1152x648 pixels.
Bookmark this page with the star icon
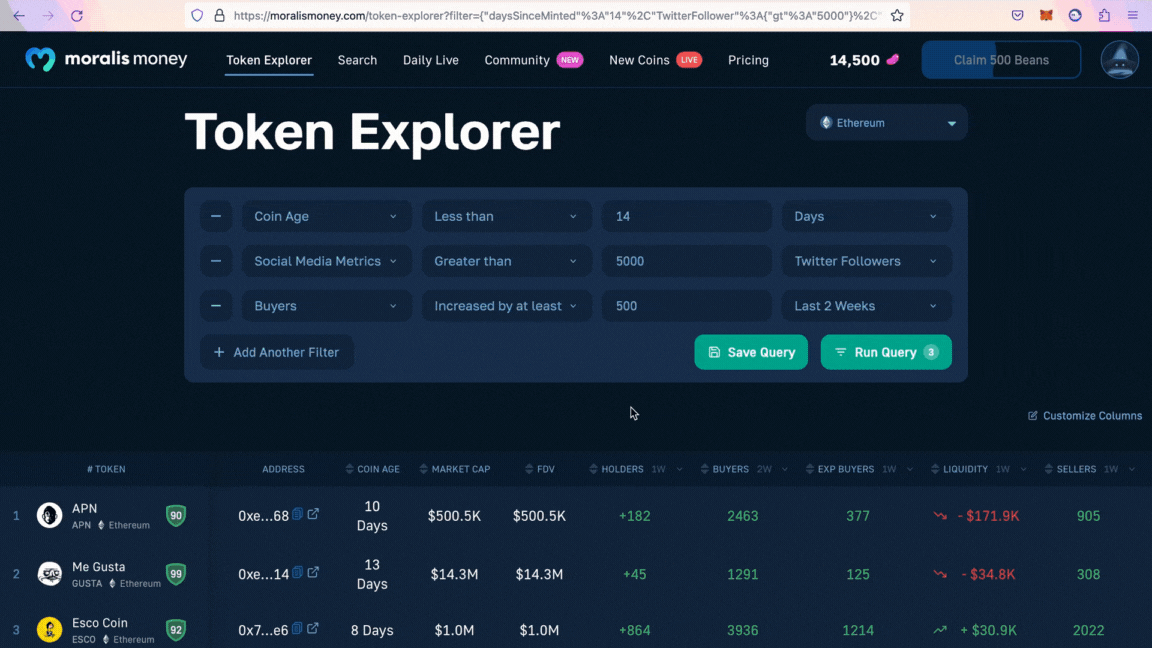897,15
